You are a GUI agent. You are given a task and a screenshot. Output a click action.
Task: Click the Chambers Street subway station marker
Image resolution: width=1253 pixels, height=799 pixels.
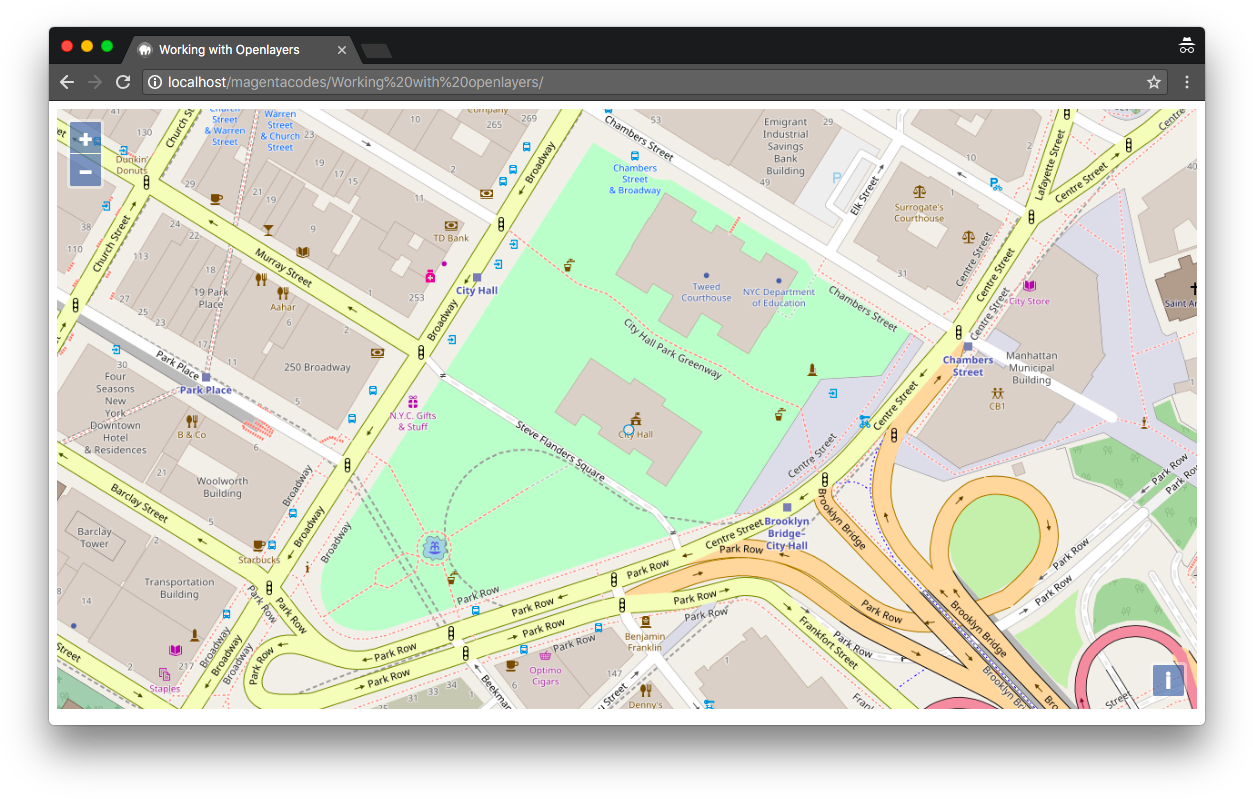pyautogui.click(x=968, y=347)
